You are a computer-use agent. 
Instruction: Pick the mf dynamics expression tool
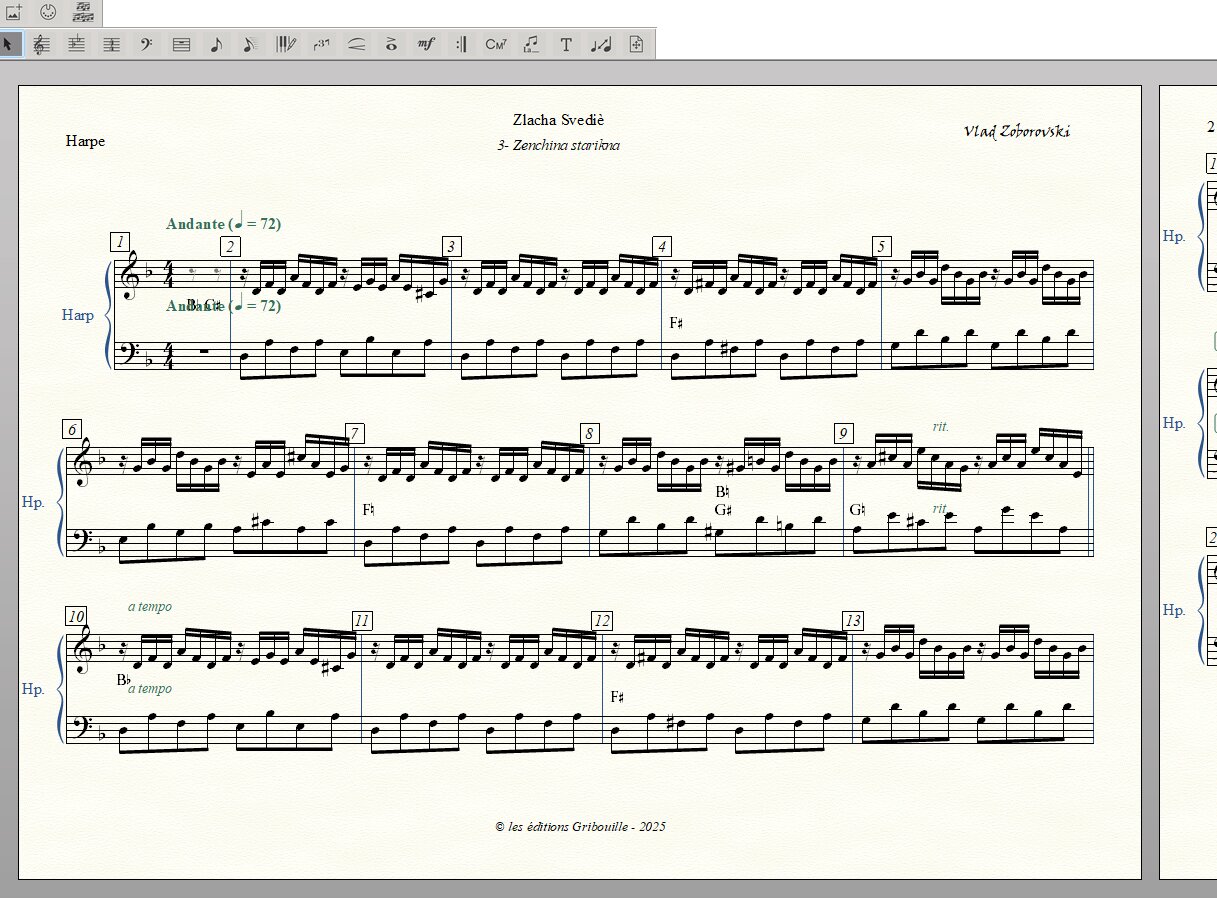coord(426,44)
